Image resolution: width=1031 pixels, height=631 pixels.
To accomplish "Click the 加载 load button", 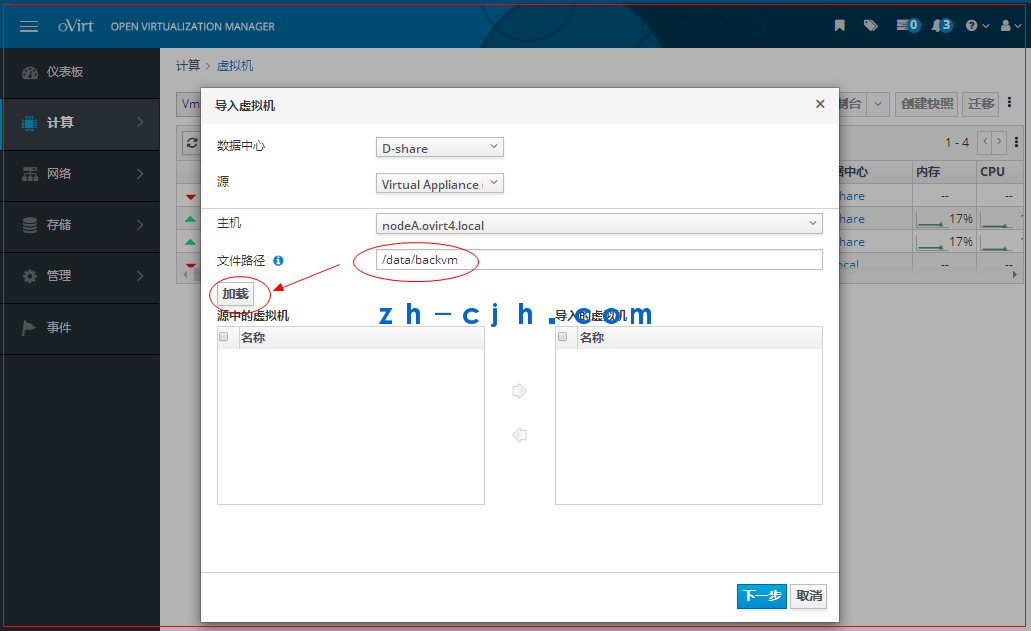I will click(235, 294).
